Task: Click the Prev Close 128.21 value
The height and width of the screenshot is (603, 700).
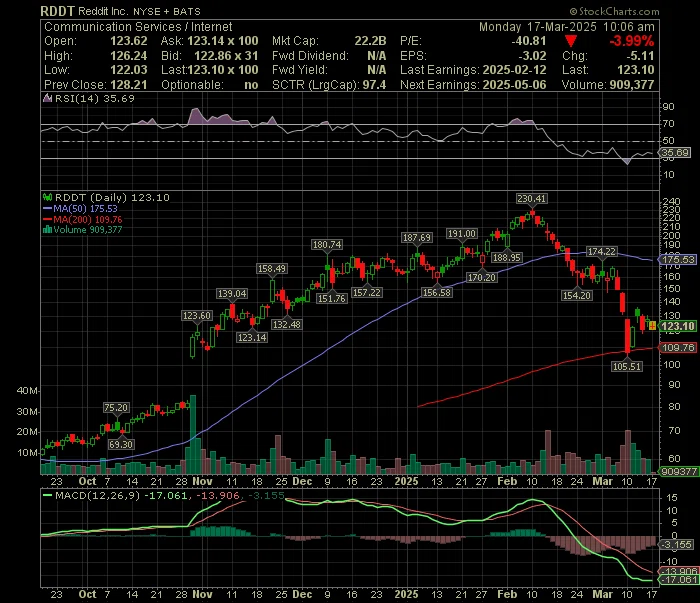Action: (x=129, y=85)
